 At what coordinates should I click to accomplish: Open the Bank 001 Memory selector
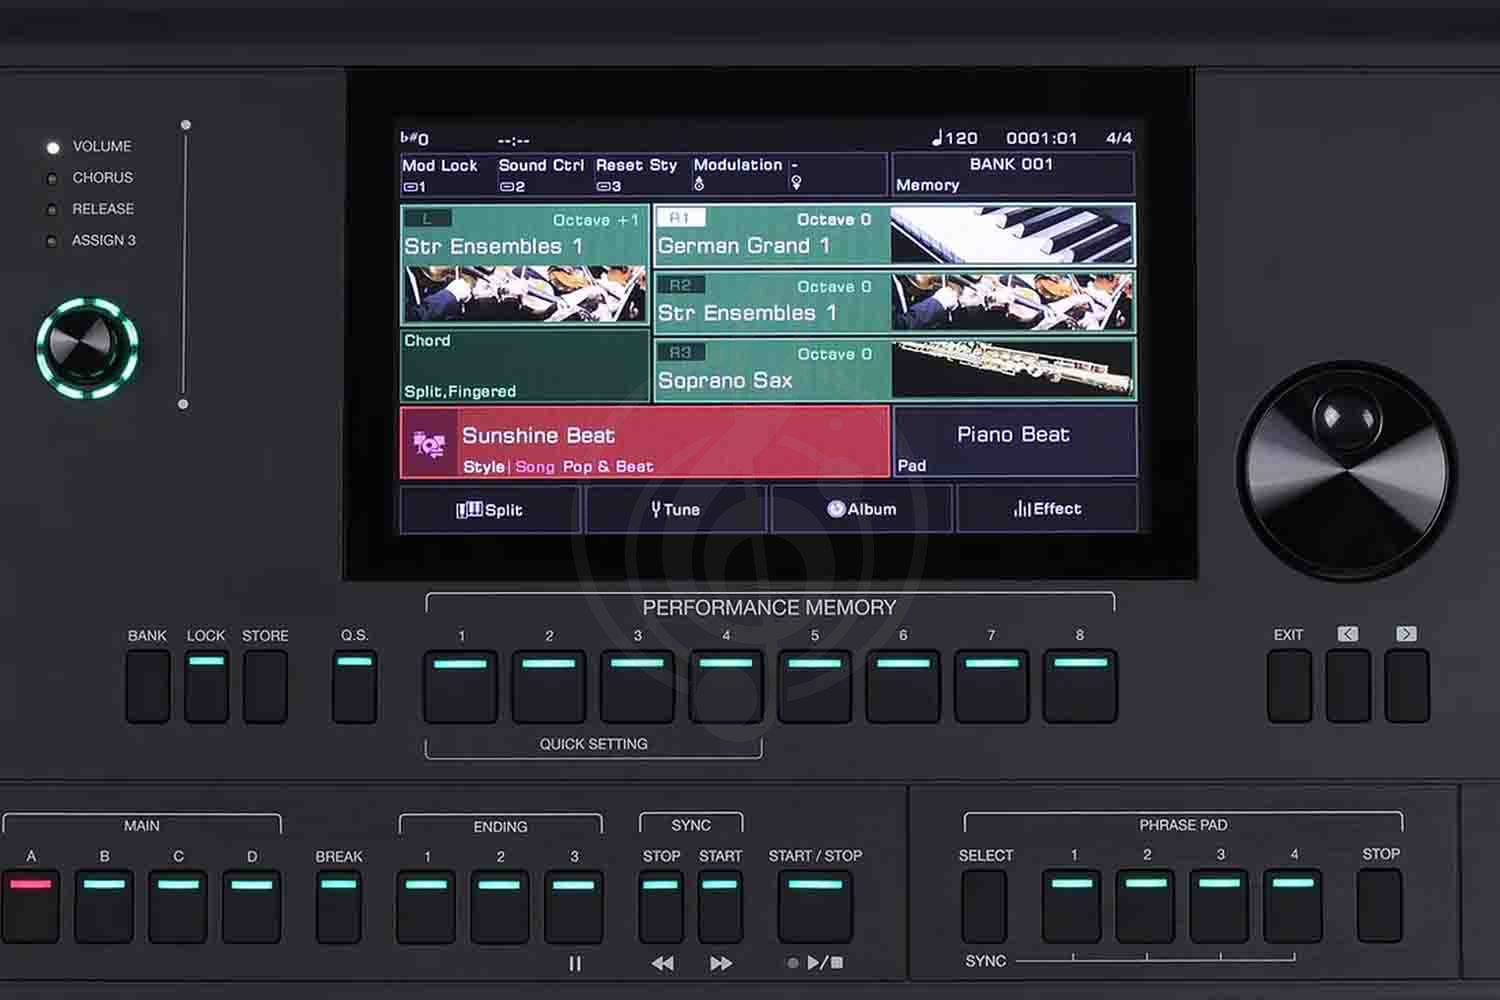point(1012,174)
